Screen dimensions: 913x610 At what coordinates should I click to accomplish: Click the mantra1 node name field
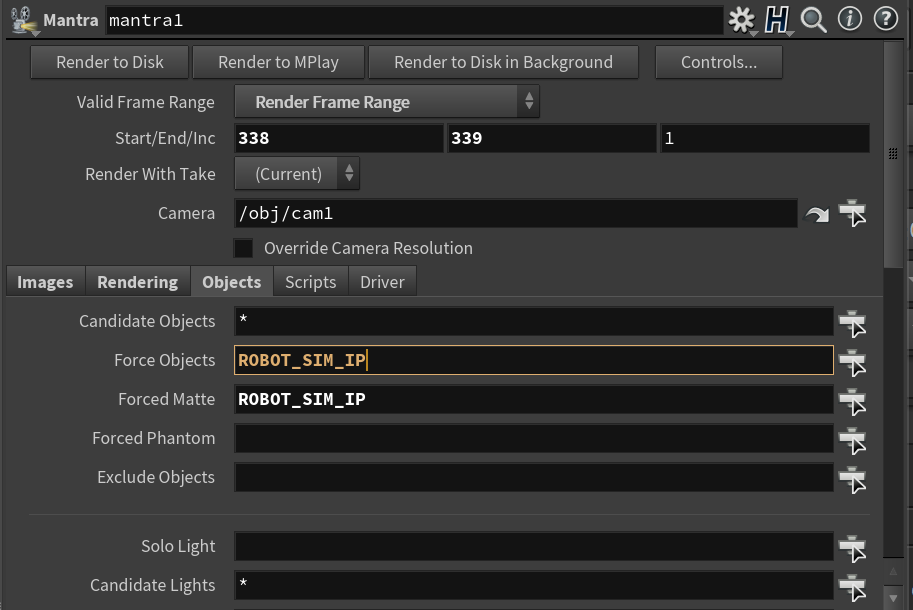pos(414,20)
